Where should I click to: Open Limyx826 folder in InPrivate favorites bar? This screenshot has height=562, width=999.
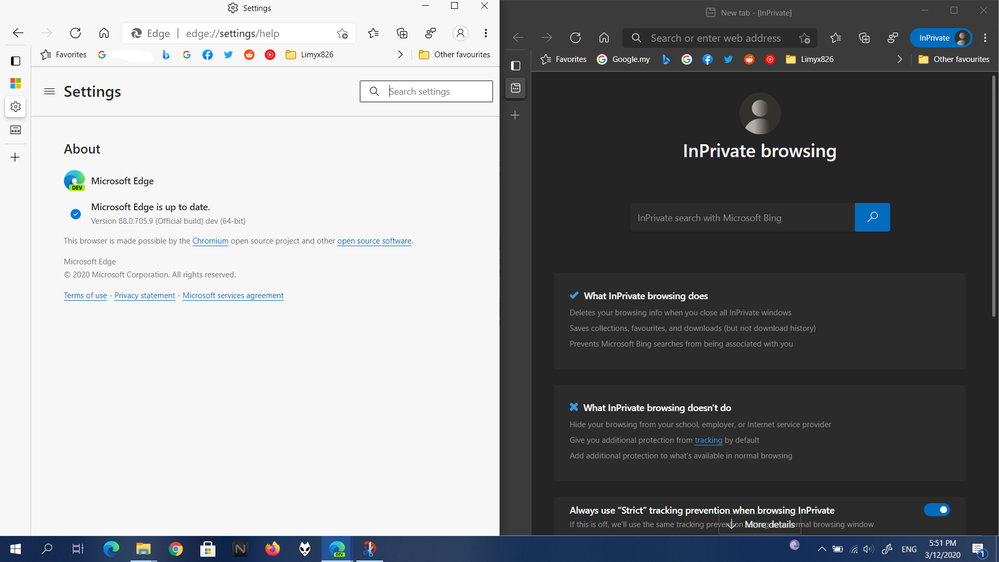pos(809,59)
